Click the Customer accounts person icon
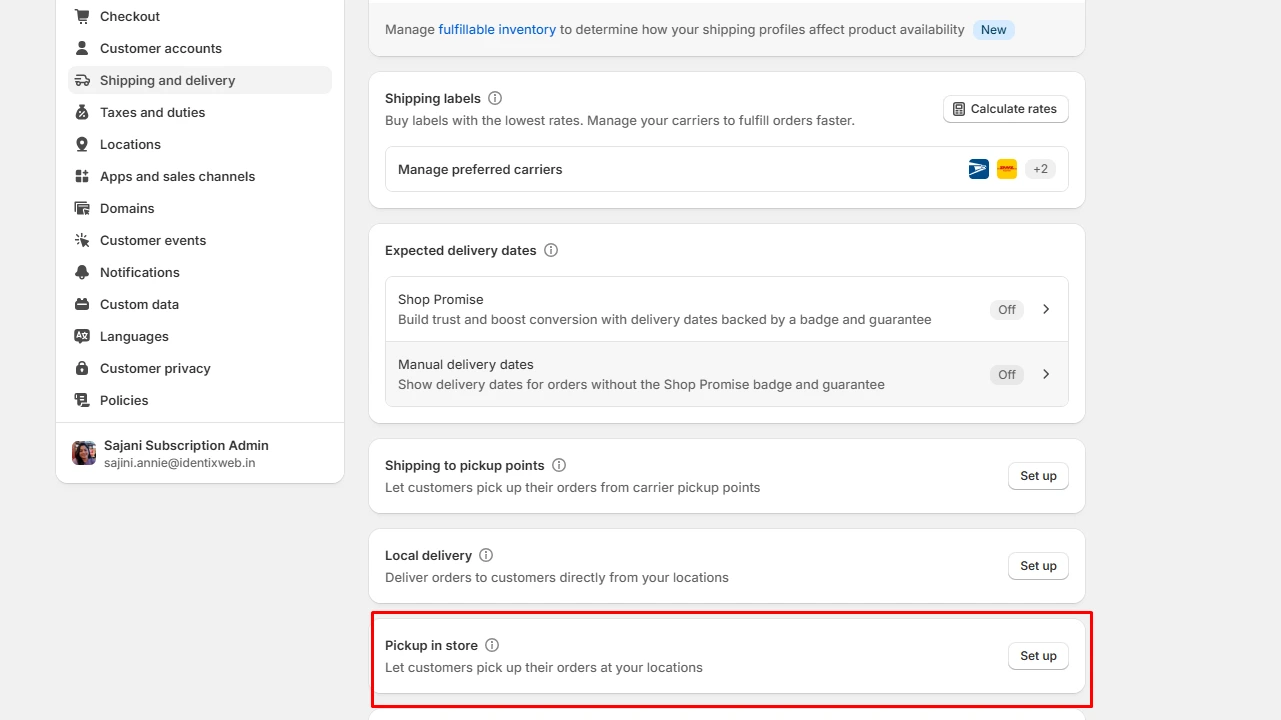Viewport: 1281px width, 720px height. click(82, 48)
